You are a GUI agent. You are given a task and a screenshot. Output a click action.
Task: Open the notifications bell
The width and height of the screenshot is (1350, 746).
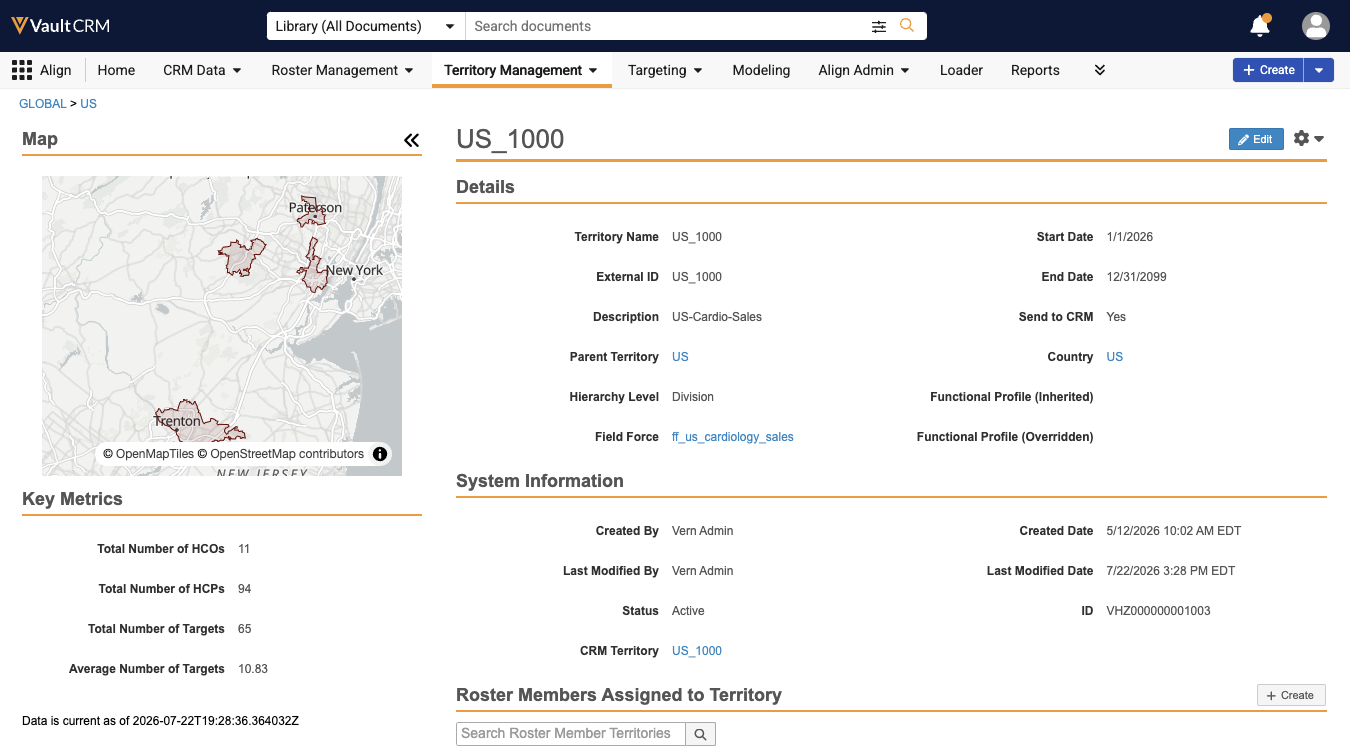pyautogui.click(x=1260, y=26)
